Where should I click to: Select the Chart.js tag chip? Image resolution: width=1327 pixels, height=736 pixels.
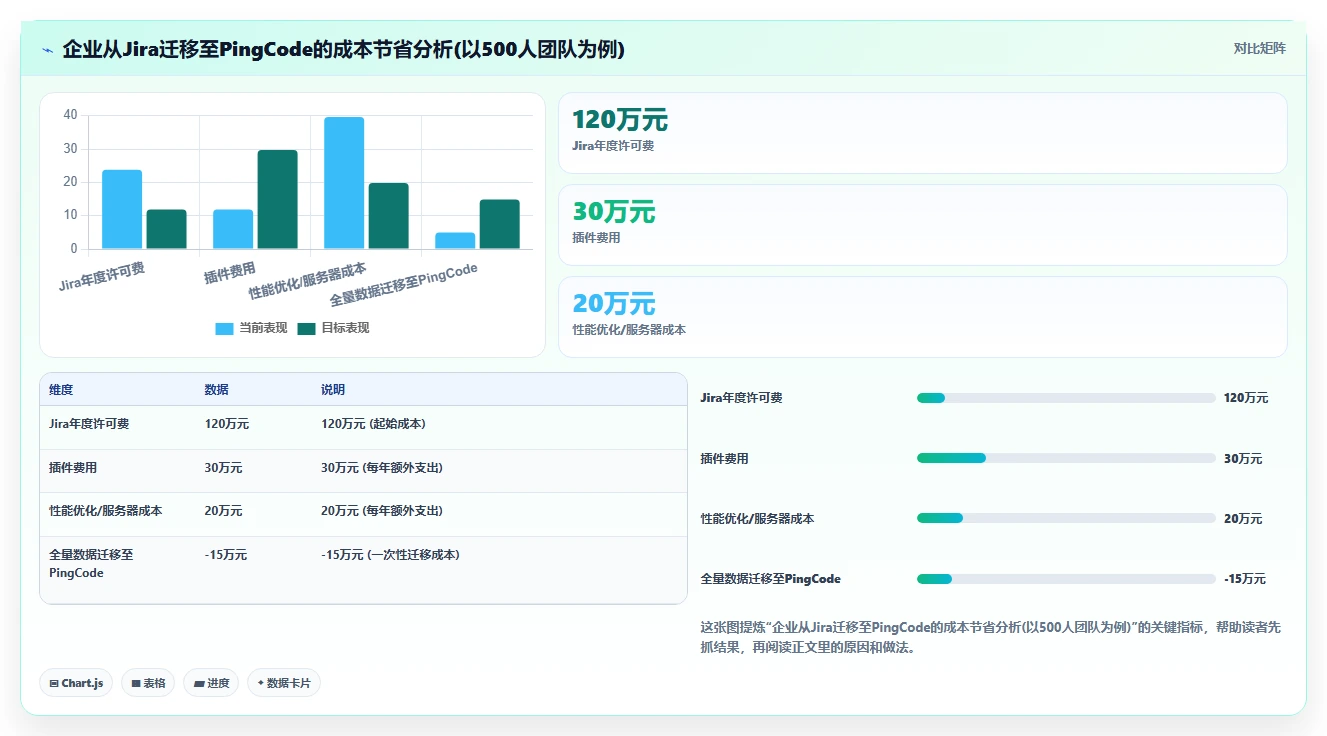pyautogui.click(x=77, y=683)
